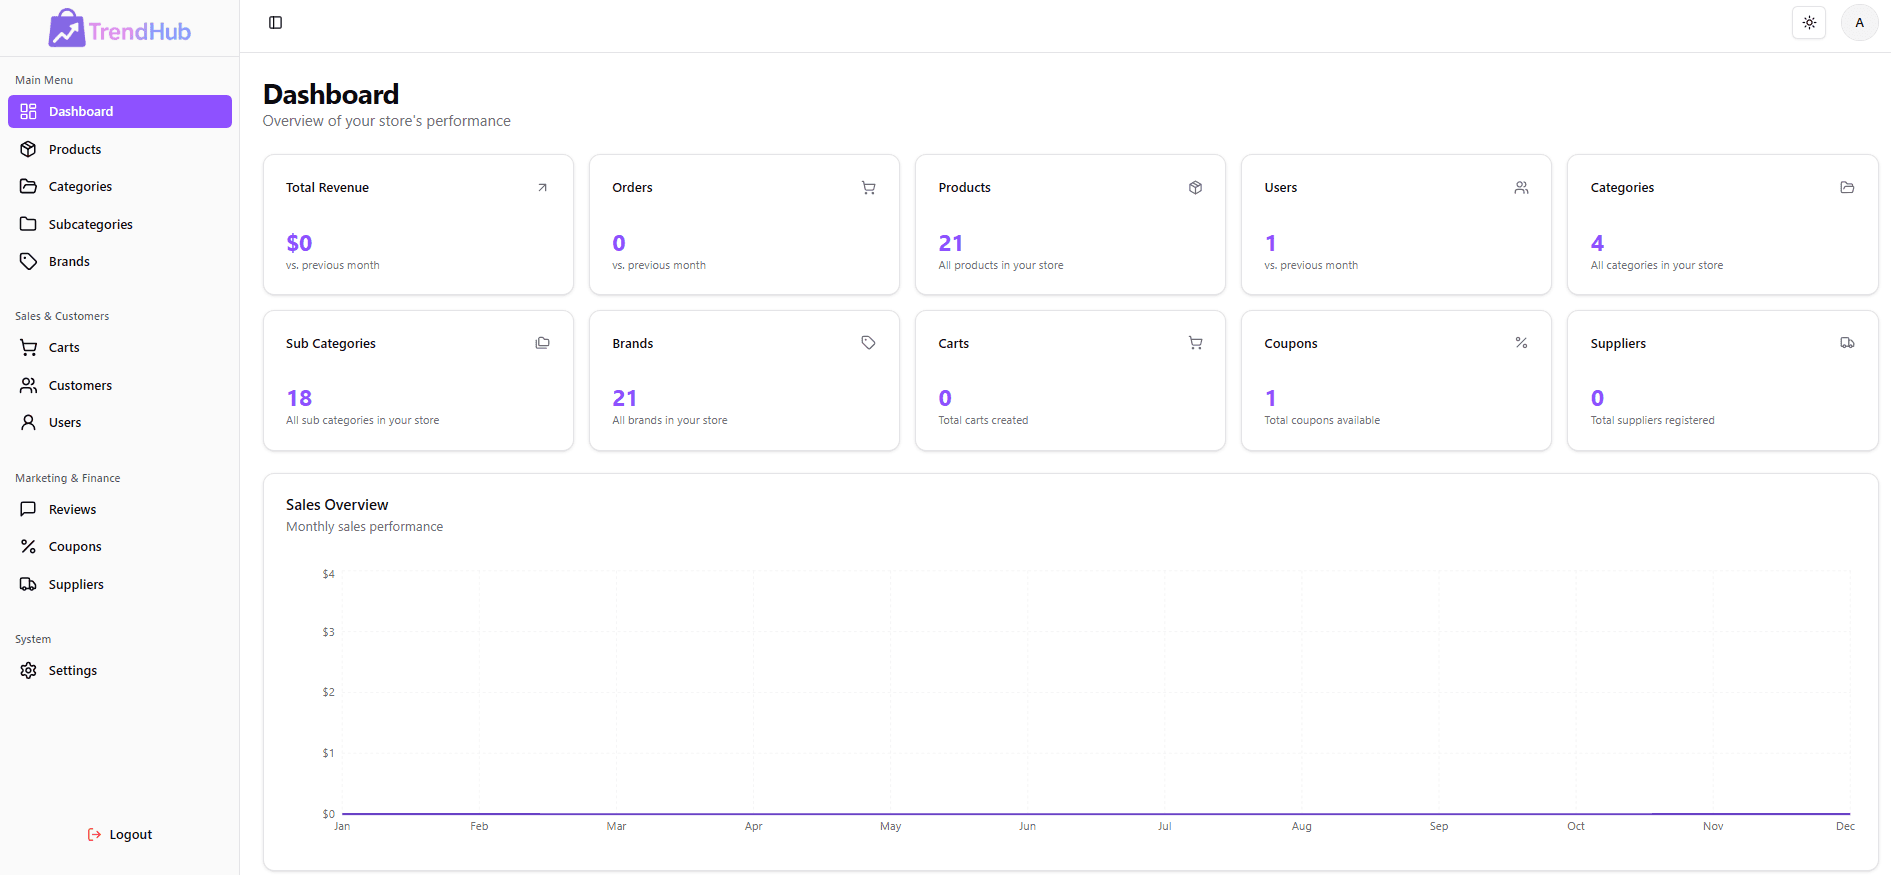Click the Carts shopping cart icon in sidebar
Screen dimensions: 1891x875
28,347
